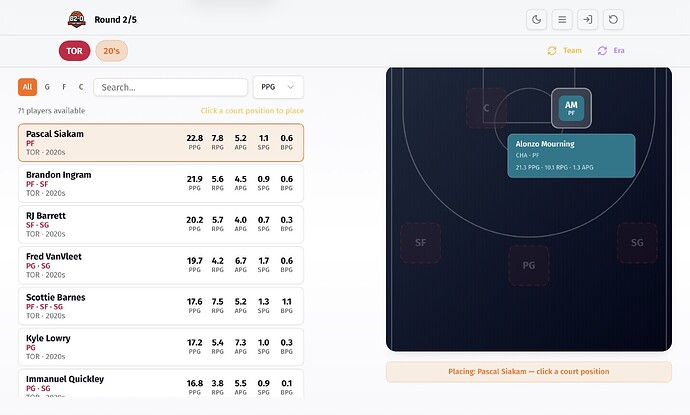Click Brandon Ingram's PF · SF position text
The height and width of the screenshot is (415, 690).
pos(37,184)
